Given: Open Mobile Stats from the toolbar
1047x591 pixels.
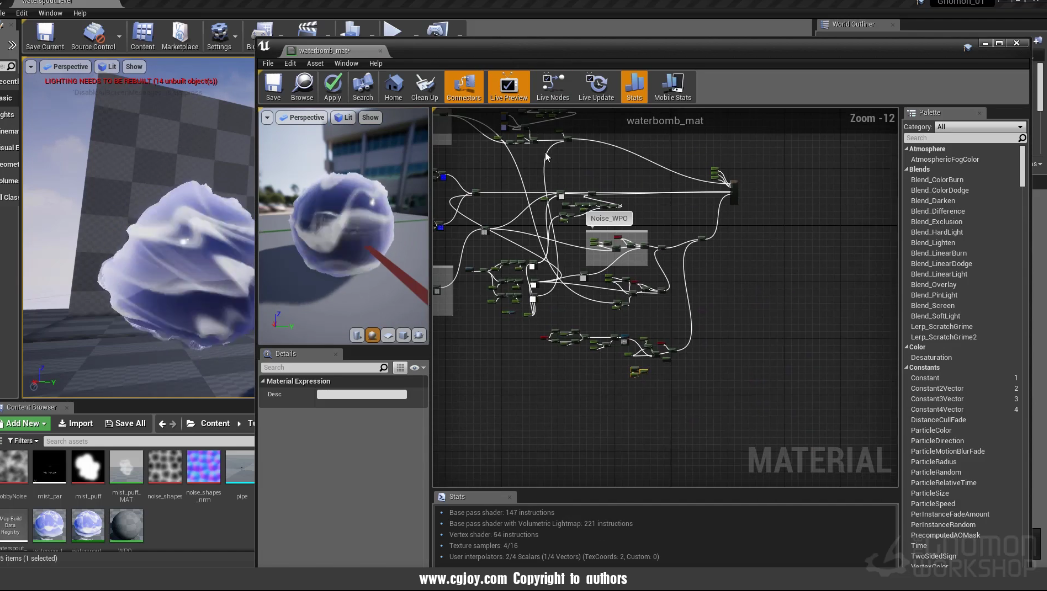Looking at the screenshot, I should [672, 87].
